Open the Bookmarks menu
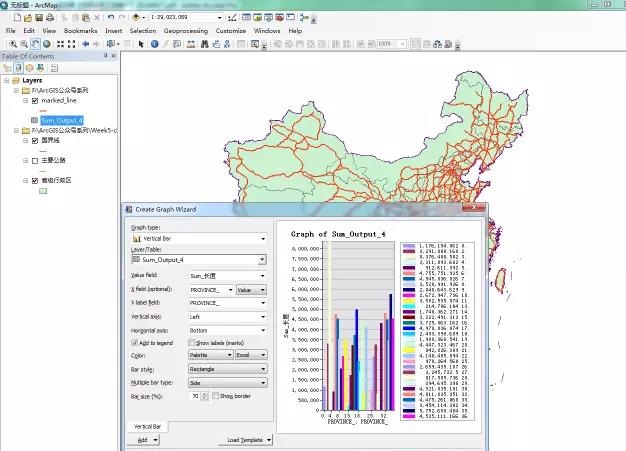The height and width of the screenshot is (451, 626). coord(80,31)
